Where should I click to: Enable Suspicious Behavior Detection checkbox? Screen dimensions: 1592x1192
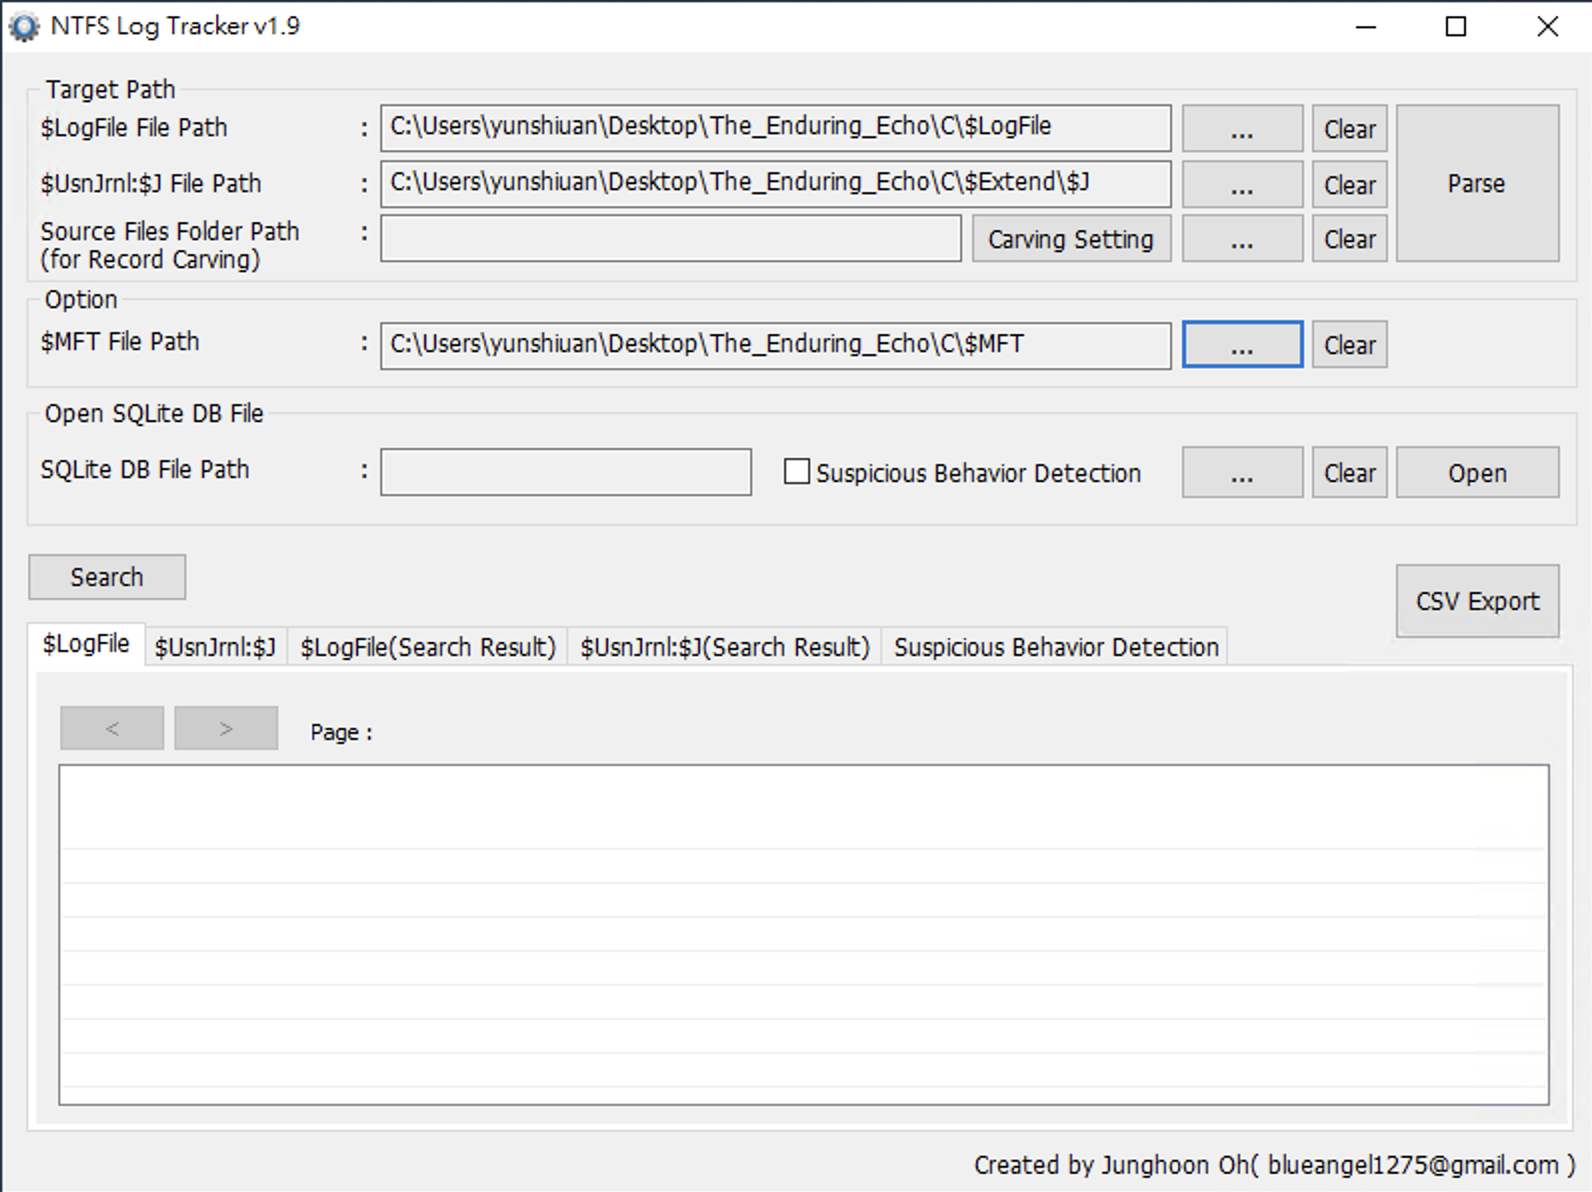[x=797, y=472]
